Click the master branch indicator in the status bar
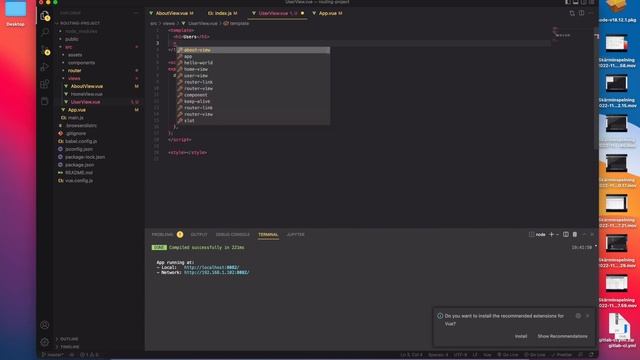Image resolution: width=640 pixels, height=360 pixels. point(53,355)
